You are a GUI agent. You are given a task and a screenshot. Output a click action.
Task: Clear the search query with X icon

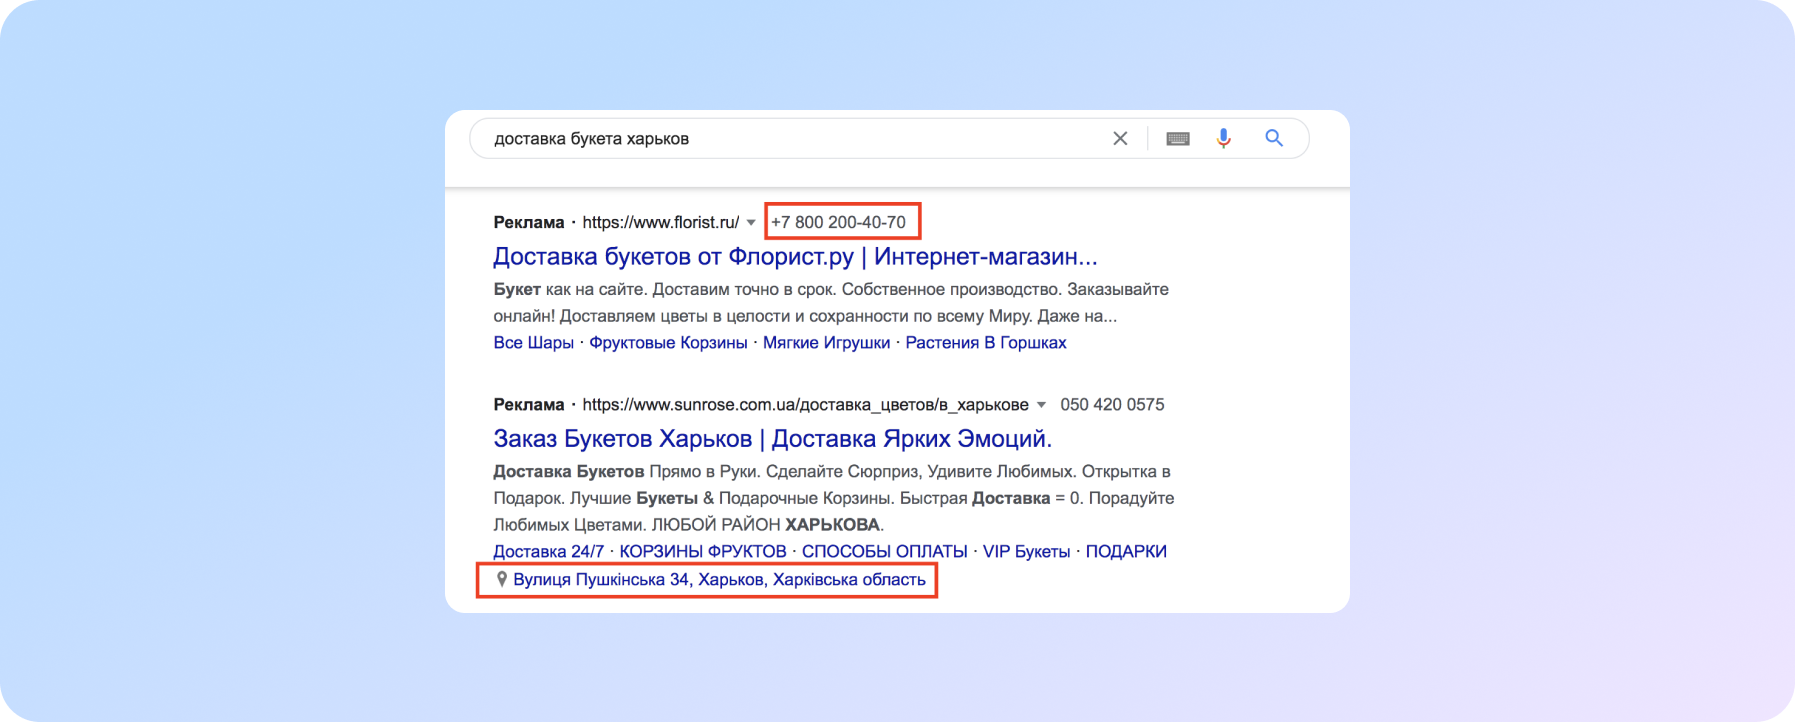pyautogui.click(x=1120, y=139)
